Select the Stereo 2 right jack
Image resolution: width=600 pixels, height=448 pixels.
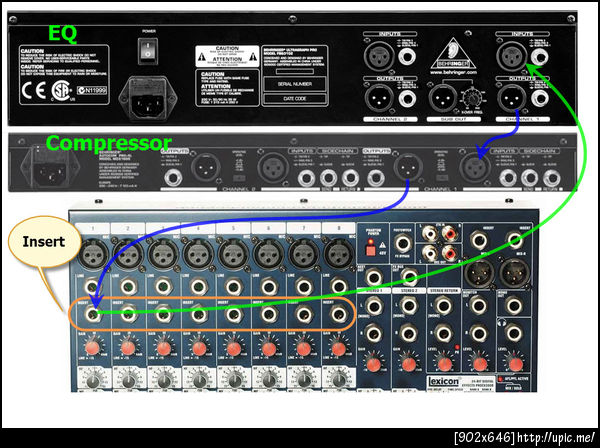click(408, 334)
